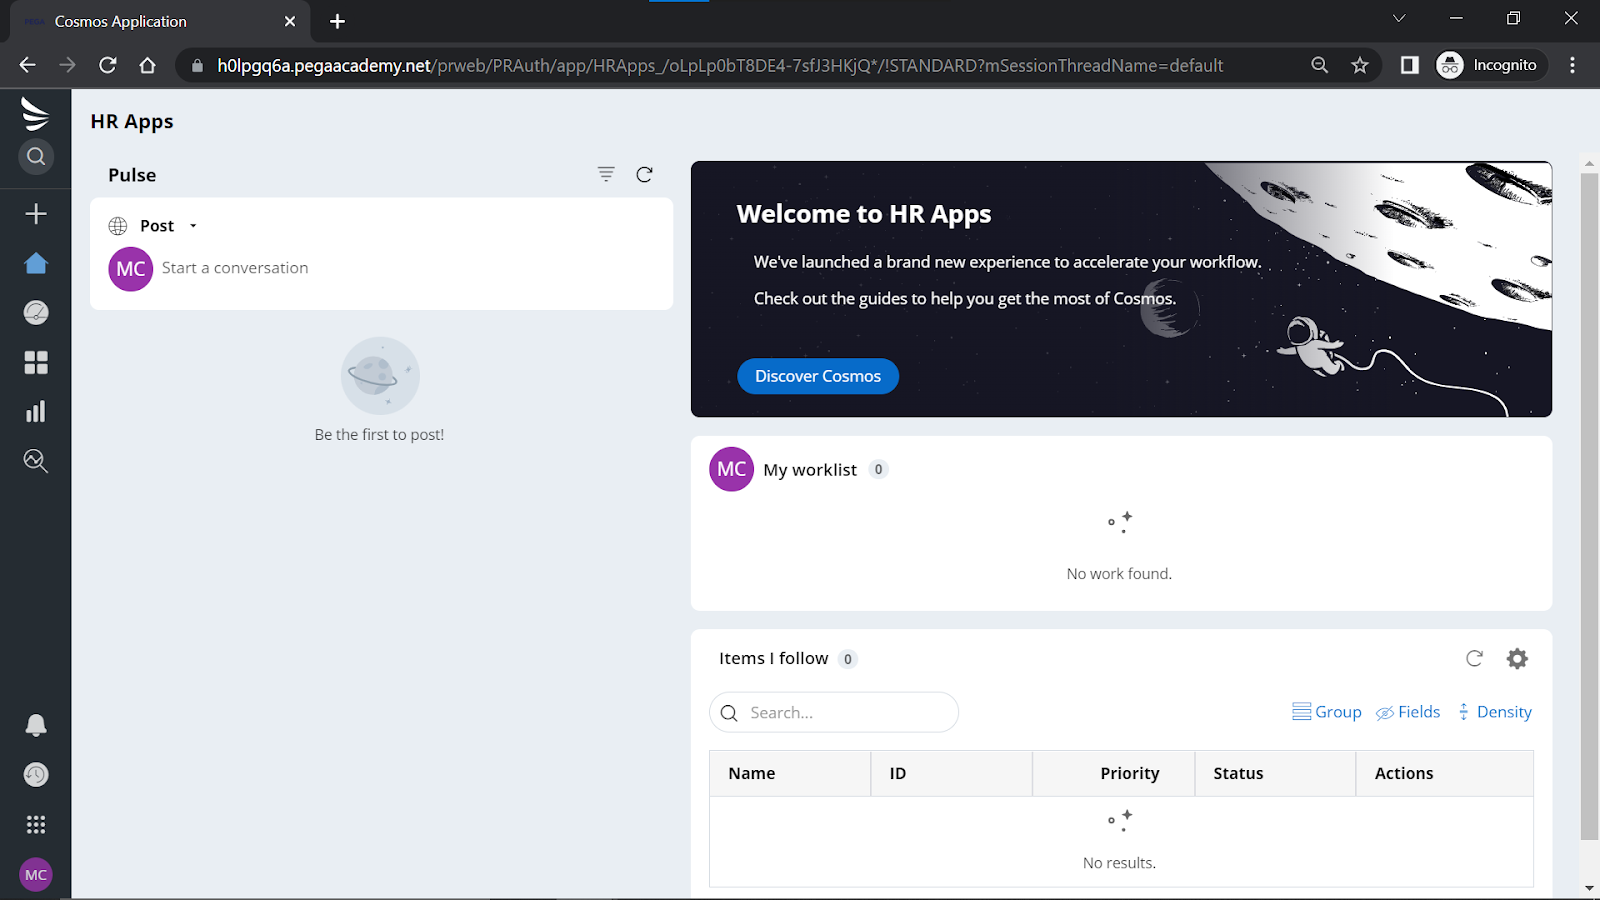
Task: Click the 'No work found.' message
Action: click(1119, 574)
